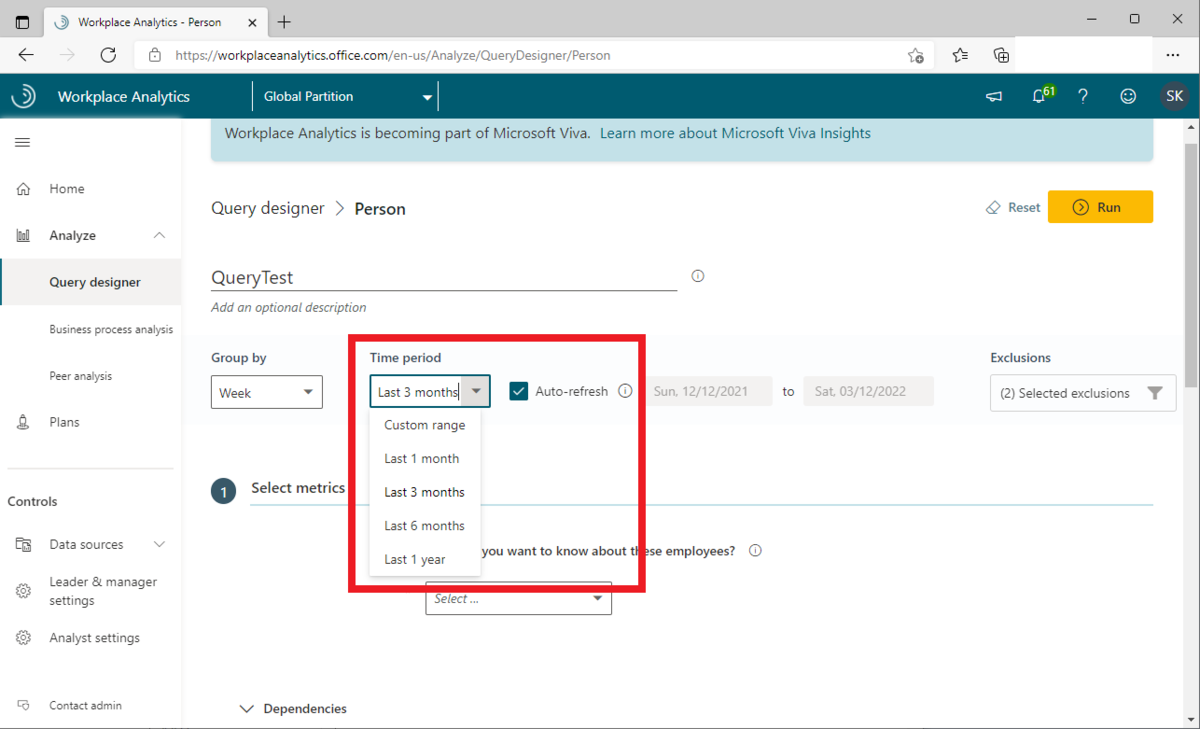1200x729 pixels.
Task: Click Add an optional description field
Action: pos(288,307)
